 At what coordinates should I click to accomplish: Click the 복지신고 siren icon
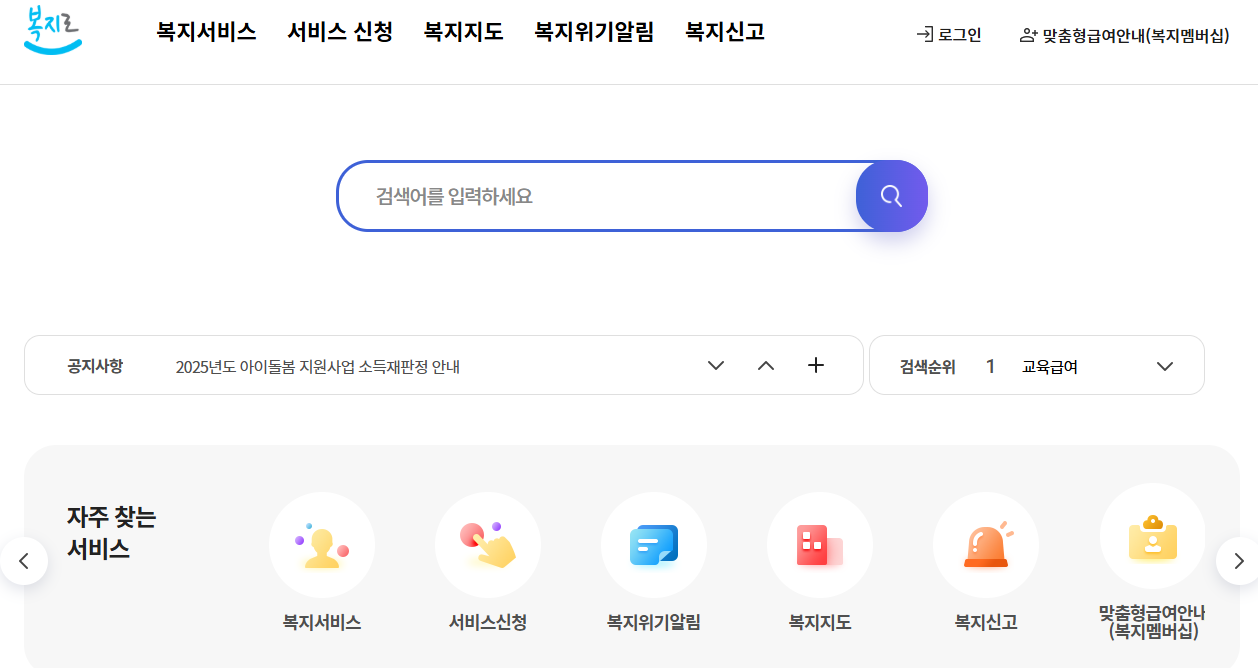[986, 545]
